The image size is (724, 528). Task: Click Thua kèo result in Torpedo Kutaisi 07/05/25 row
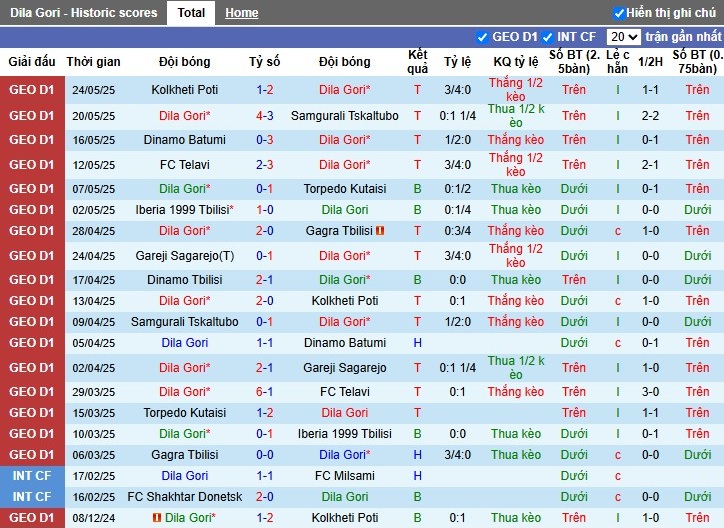tap(516, 188)
